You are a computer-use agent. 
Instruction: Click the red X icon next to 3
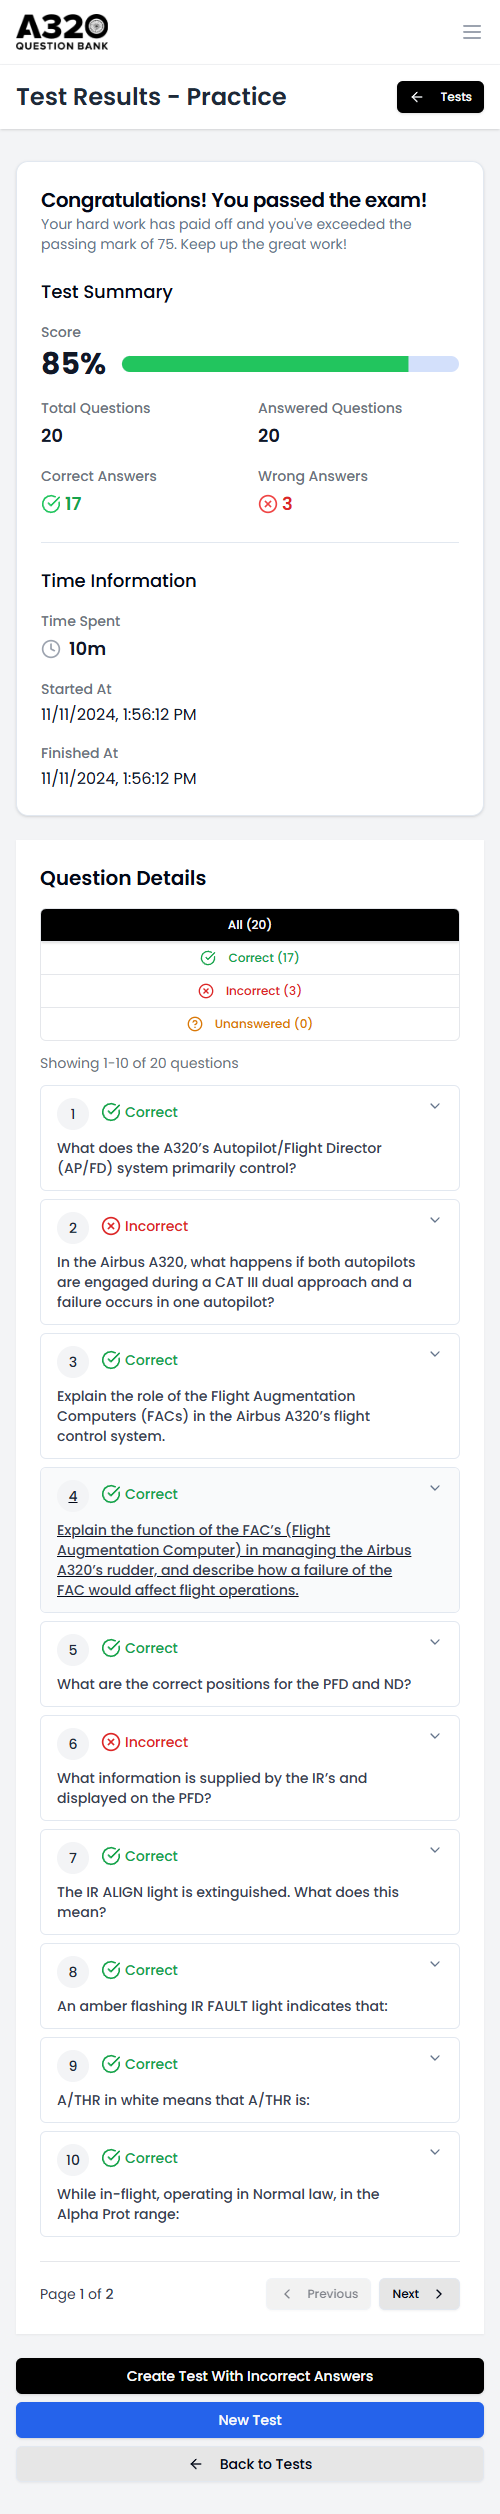[268, 504]
